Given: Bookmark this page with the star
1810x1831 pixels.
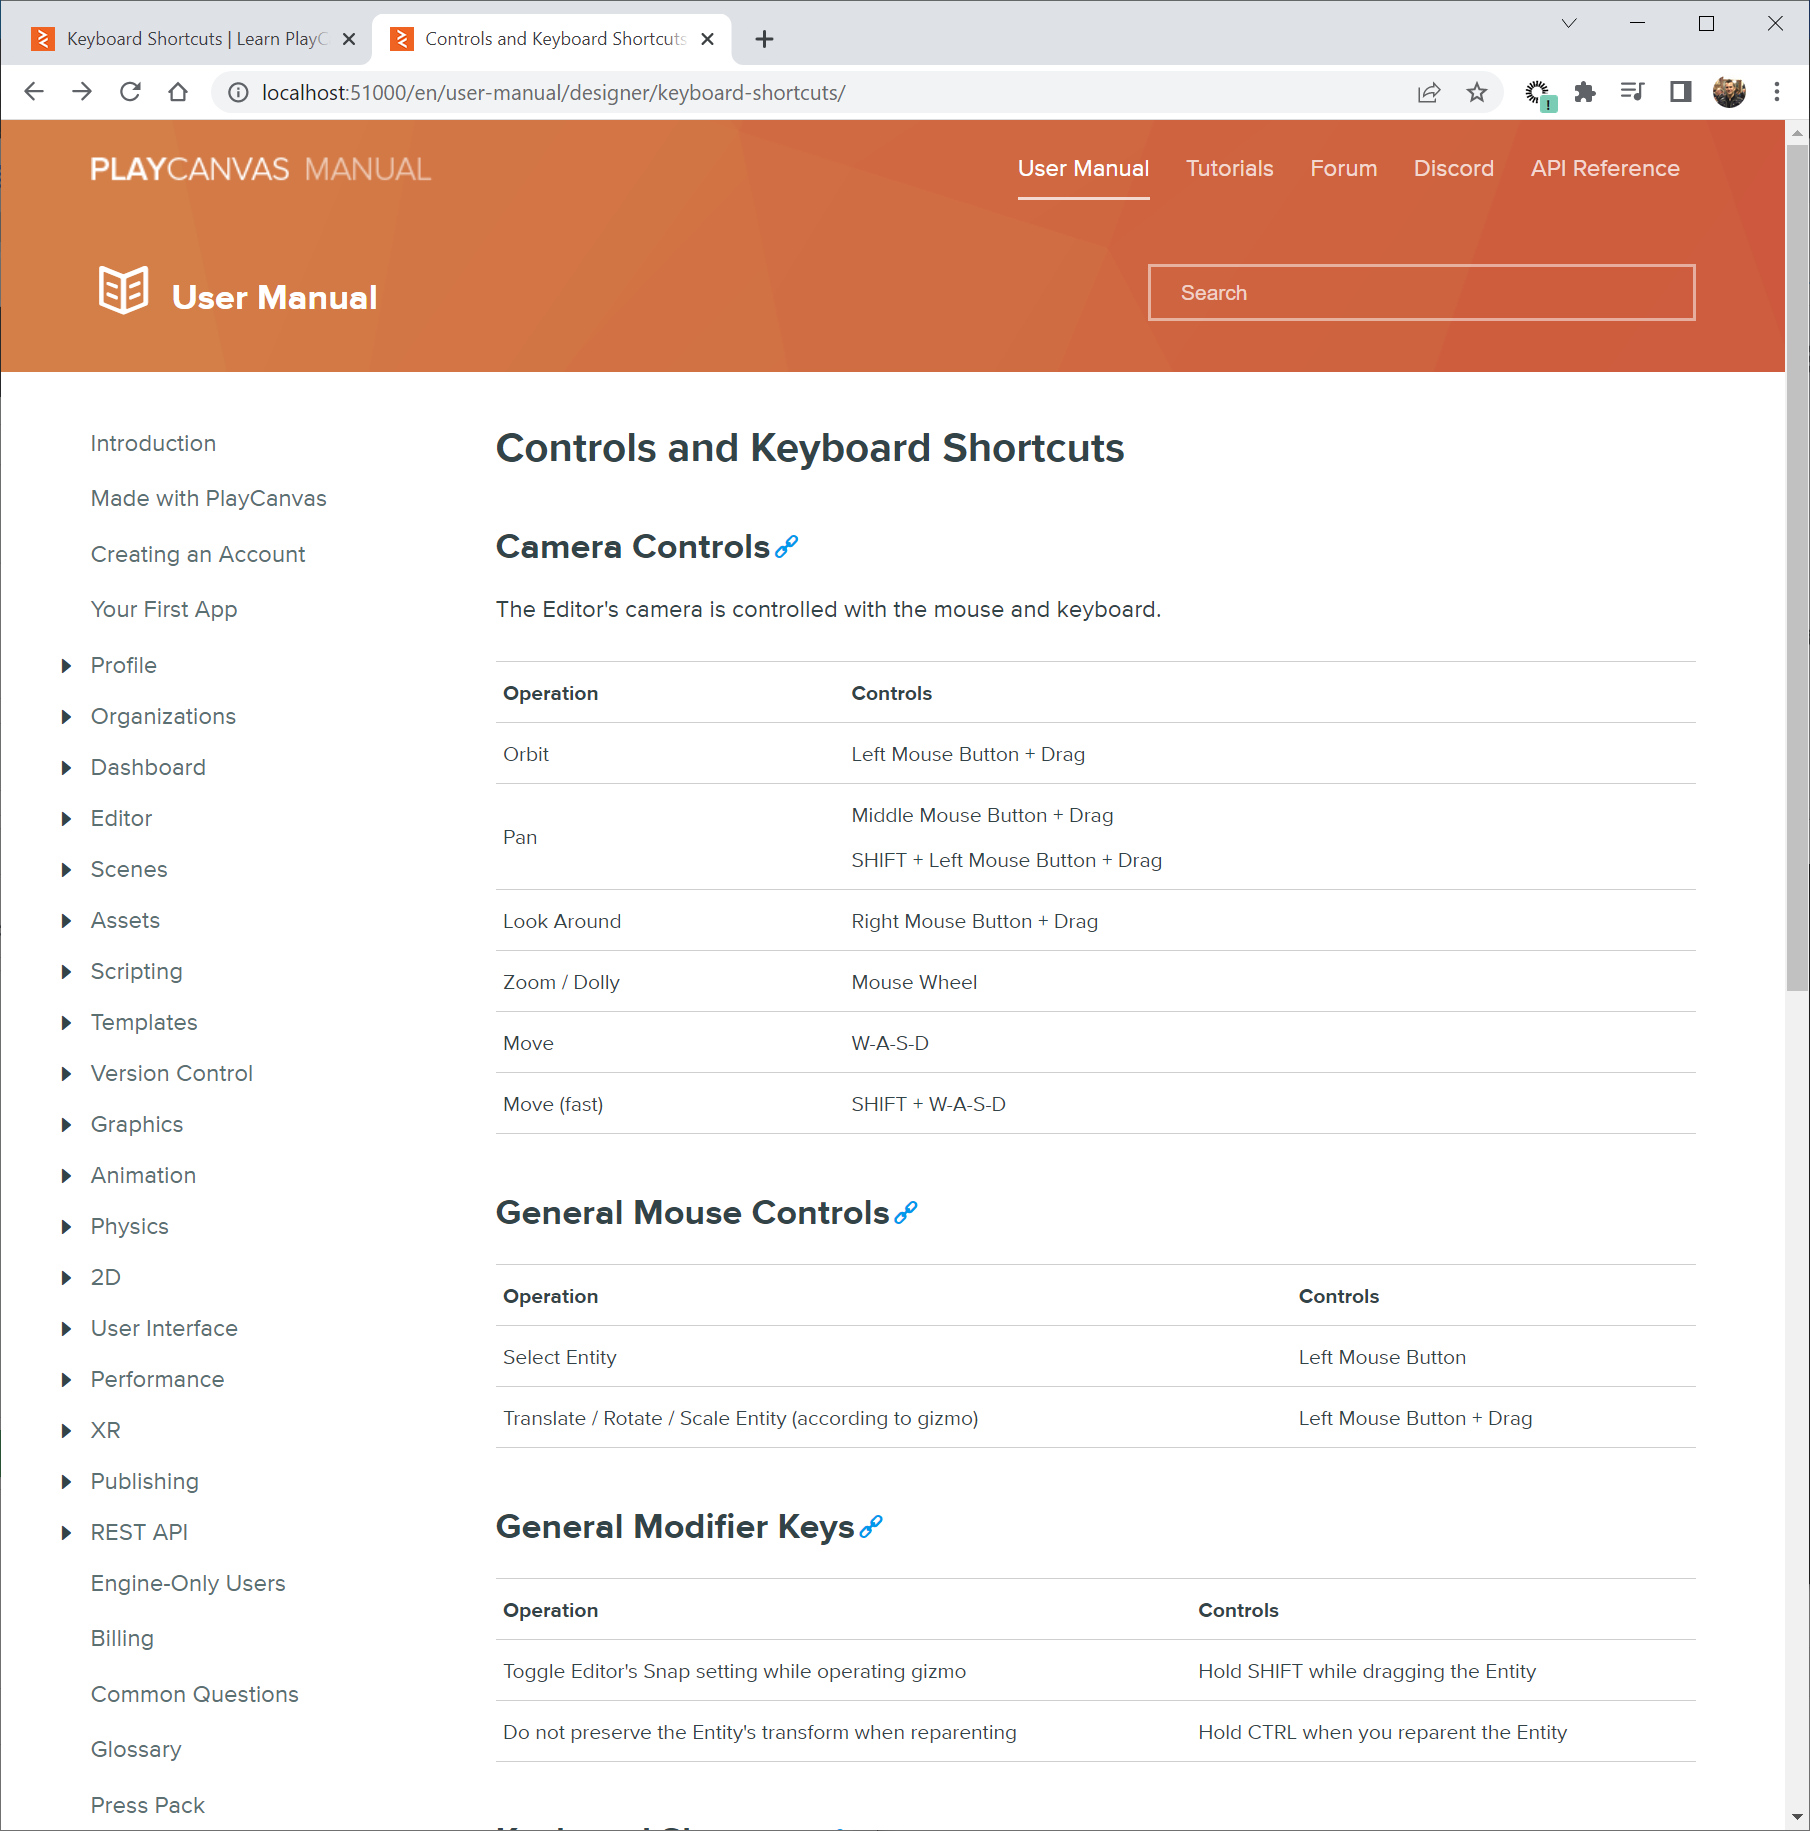Looking at the screenshot, I should click(1477, 92).
